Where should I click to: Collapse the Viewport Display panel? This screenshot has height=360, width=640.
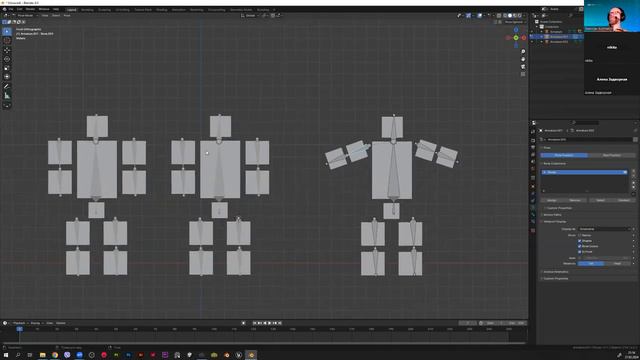pos(554,222)
